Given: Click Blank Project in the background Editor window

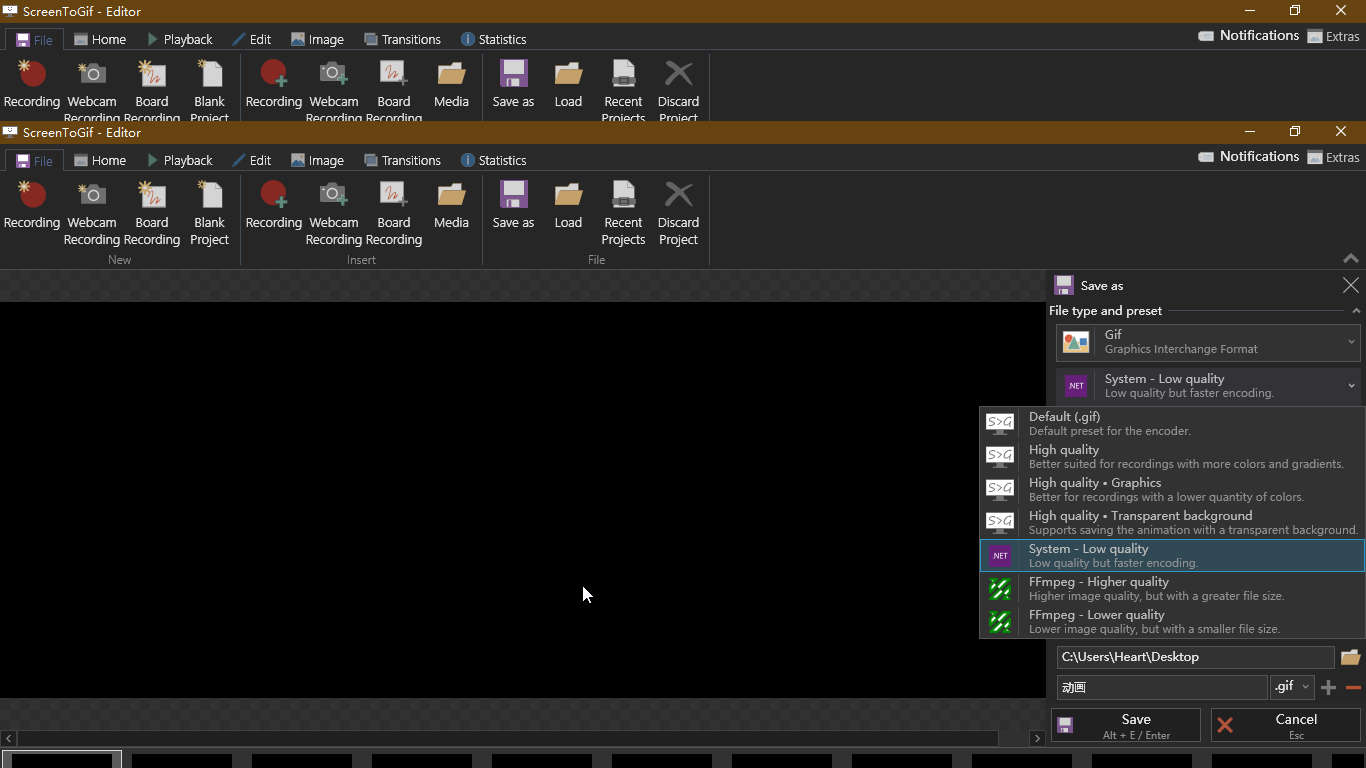Looking at the screenshot, I should click(x=210, y=90).
